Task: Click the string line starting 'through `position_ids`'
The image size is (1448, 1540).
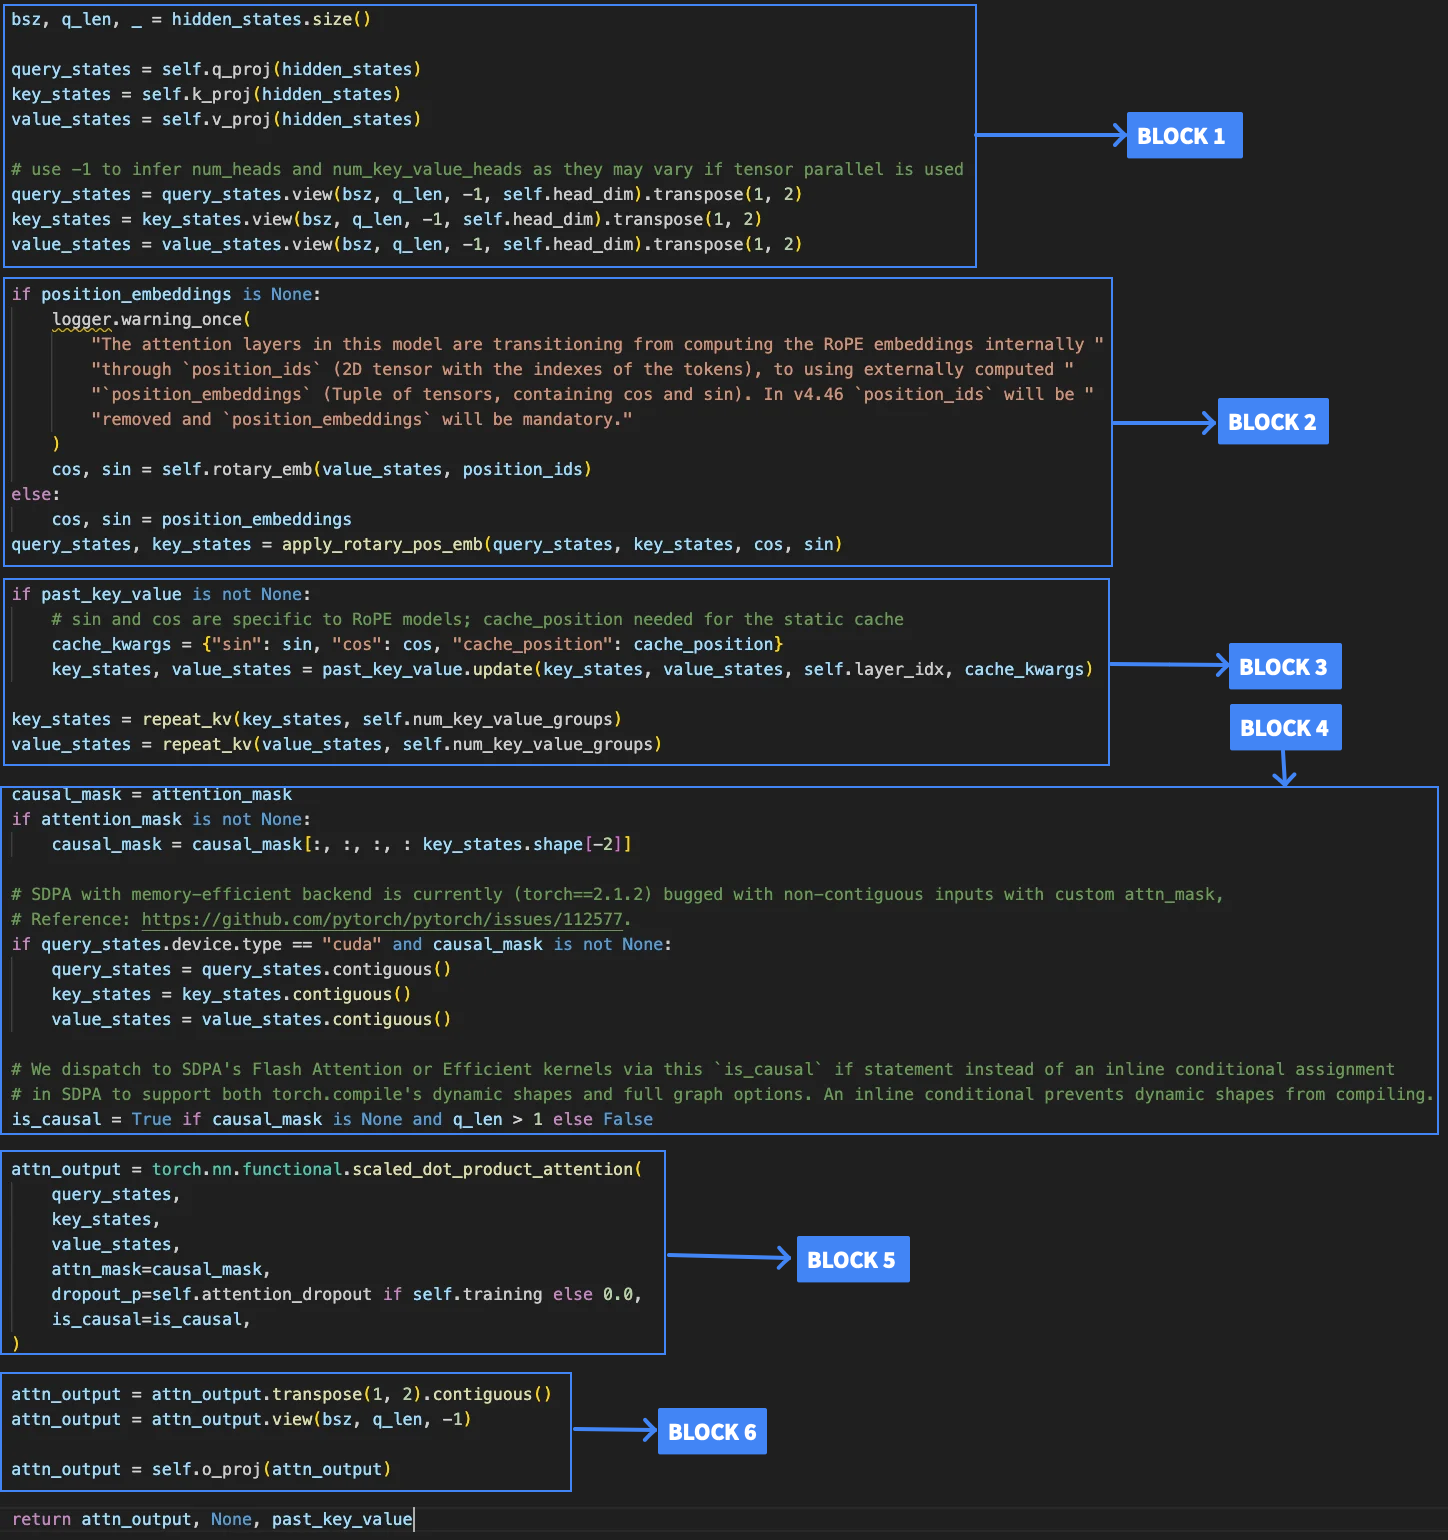Action: [582, 369]
